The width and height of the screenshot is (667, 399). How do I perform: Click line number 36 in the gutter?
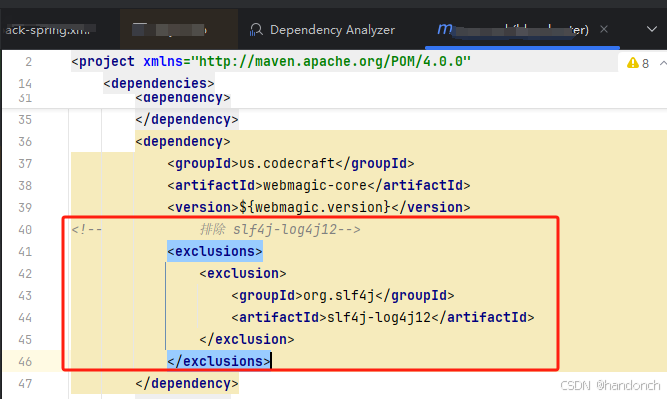[x=25, y=142]
